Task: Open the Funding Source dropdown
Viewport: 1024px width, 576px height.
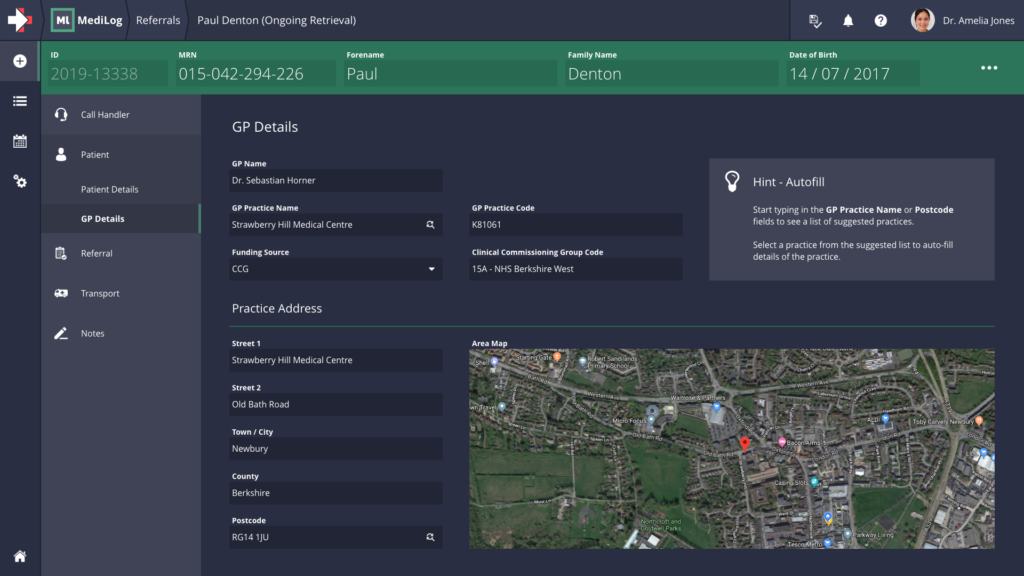Action: coord(431,269)
